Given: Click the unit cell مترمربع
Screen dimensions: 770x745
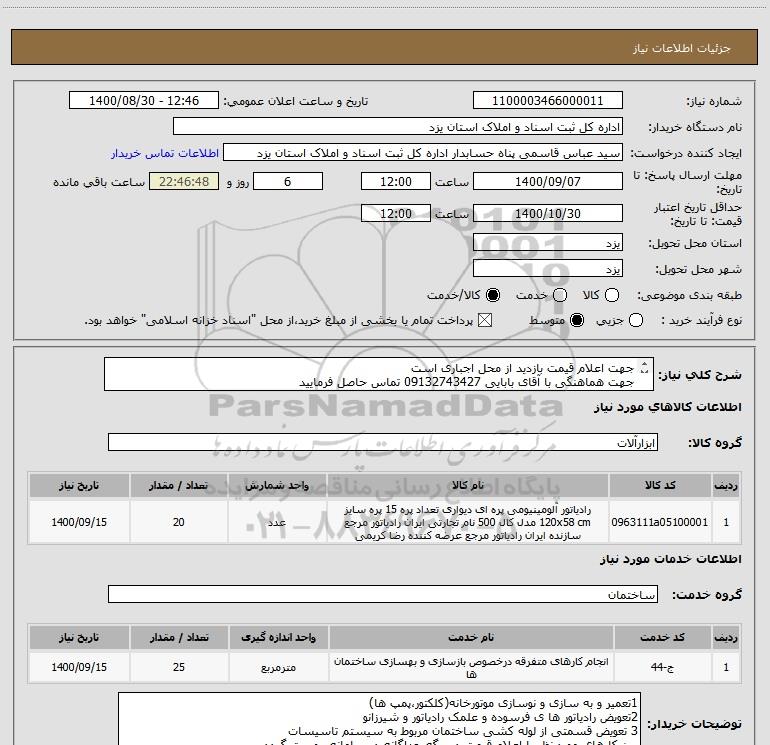Looking at the screenshot, I should pos(278,667).
